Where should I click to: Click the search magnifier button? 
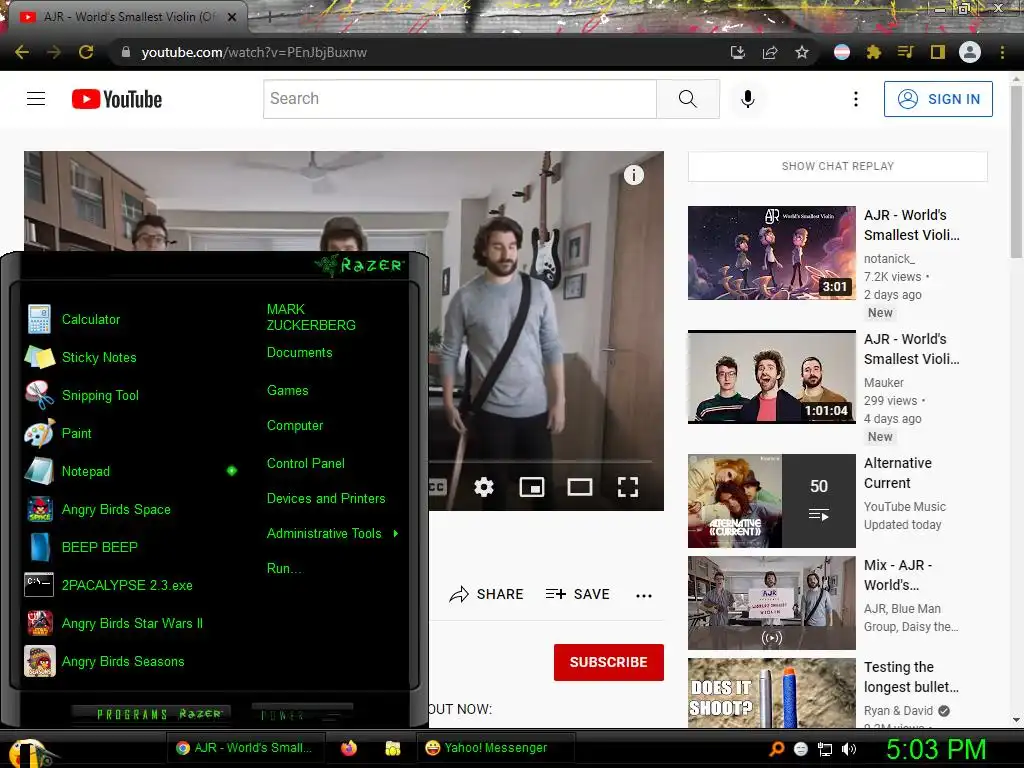tap(688, 99)
